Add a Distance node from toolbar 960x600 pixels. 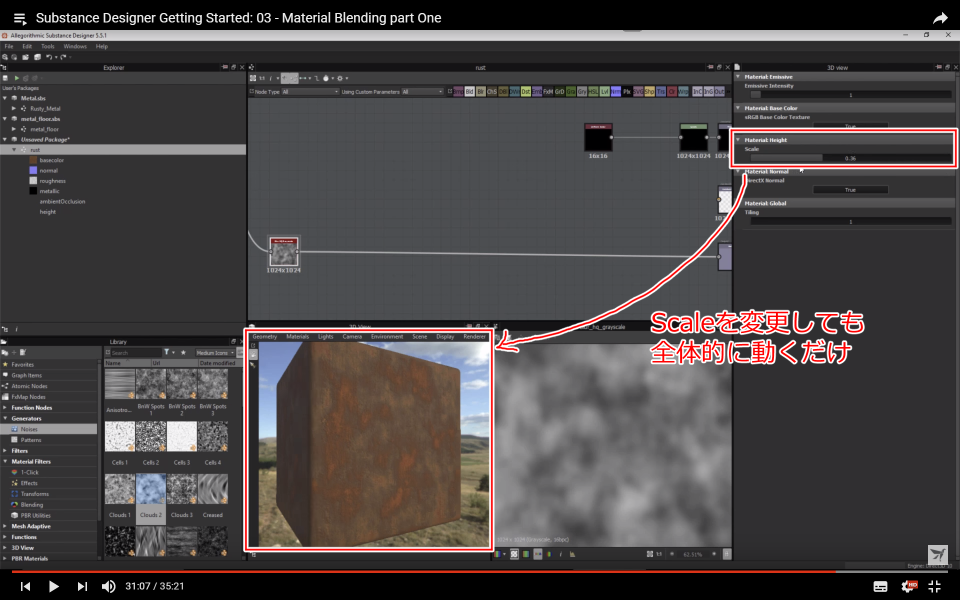(x=526, y=92)
